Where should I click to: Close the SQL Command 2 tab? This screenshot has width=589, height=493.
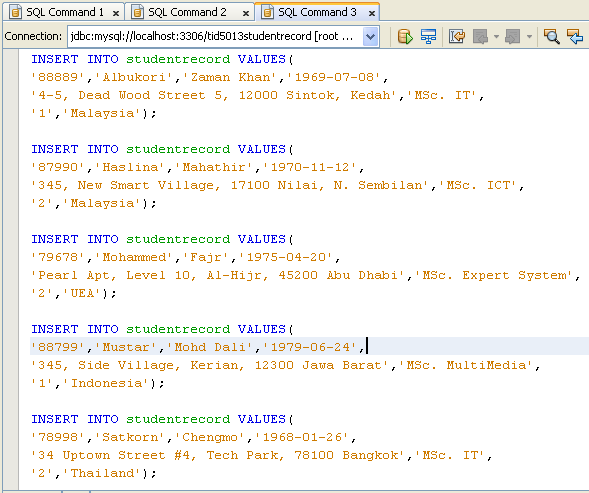(246, 14)
